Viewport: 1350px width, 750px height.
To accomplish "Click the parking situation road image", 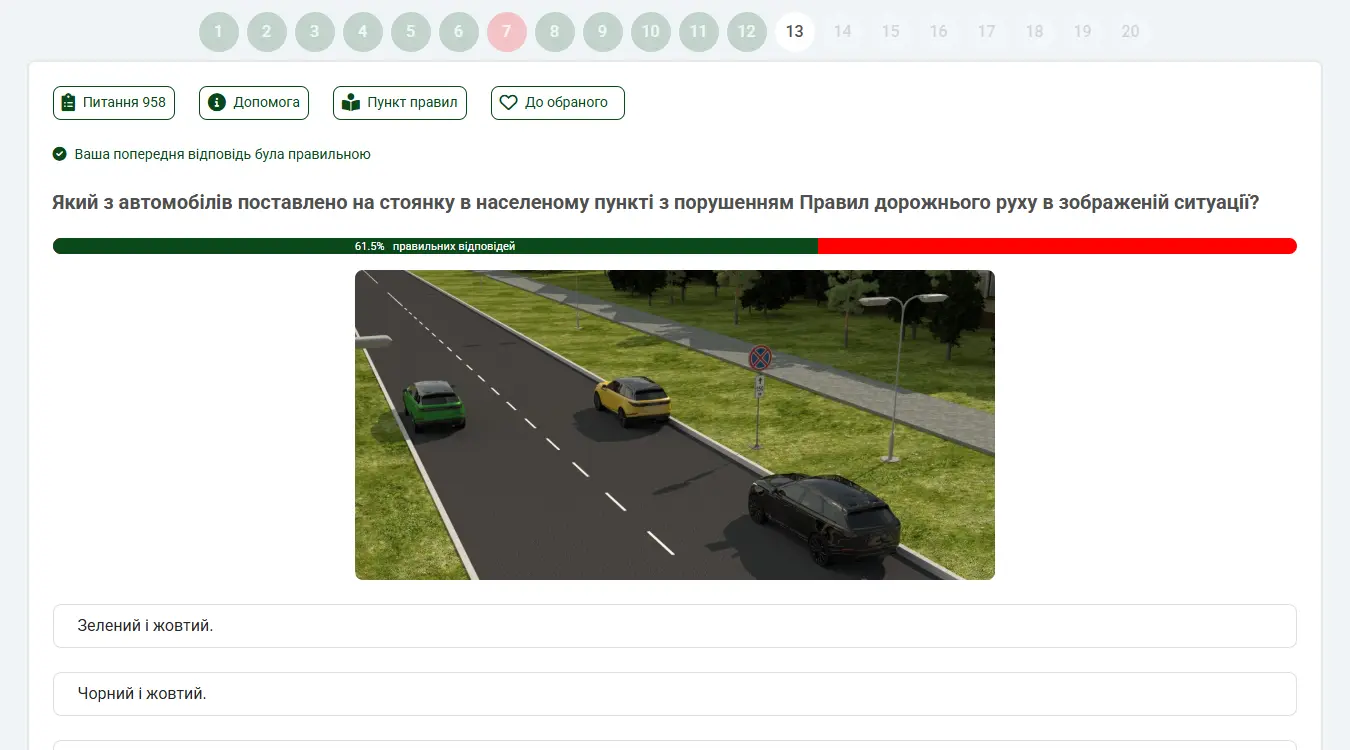I will [674, 425].
